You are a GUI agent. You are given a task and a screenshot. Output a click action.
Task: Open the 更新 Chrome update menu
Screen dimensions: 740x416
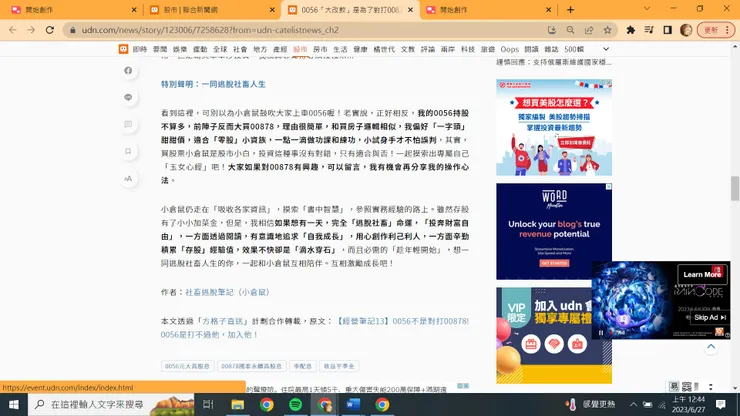[716, 30]
